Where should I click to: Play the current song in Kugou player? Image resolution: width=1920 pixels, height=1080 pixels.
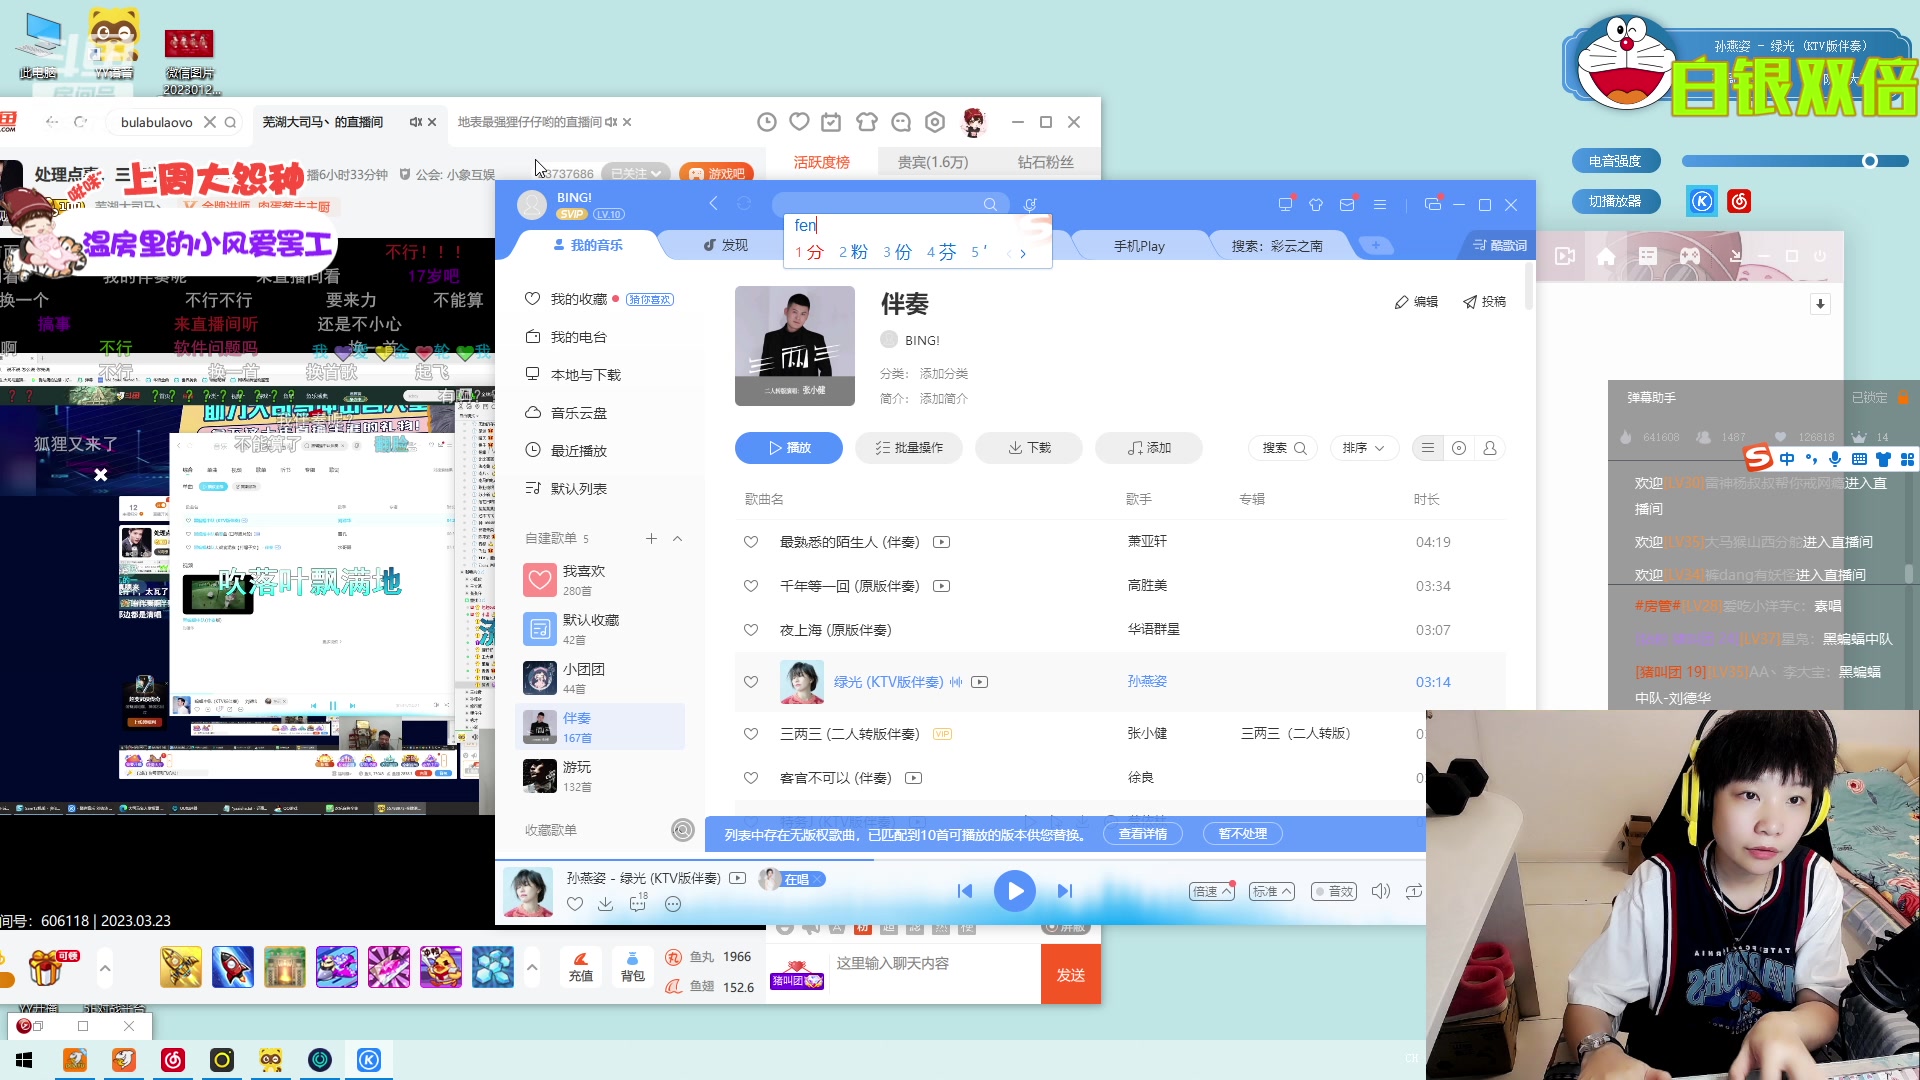pos(1014,891)
